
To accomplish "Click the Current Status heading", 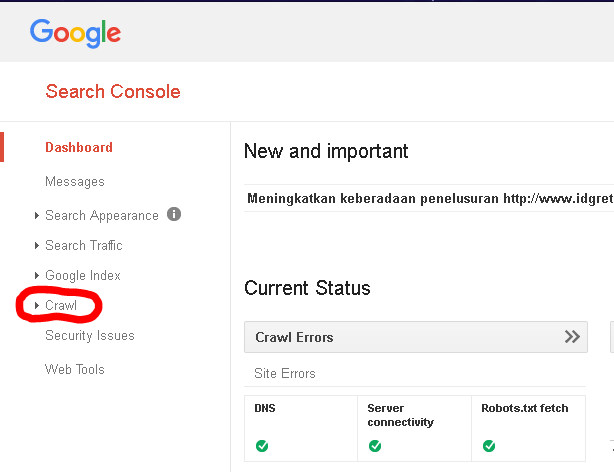I will click(307, 288).
